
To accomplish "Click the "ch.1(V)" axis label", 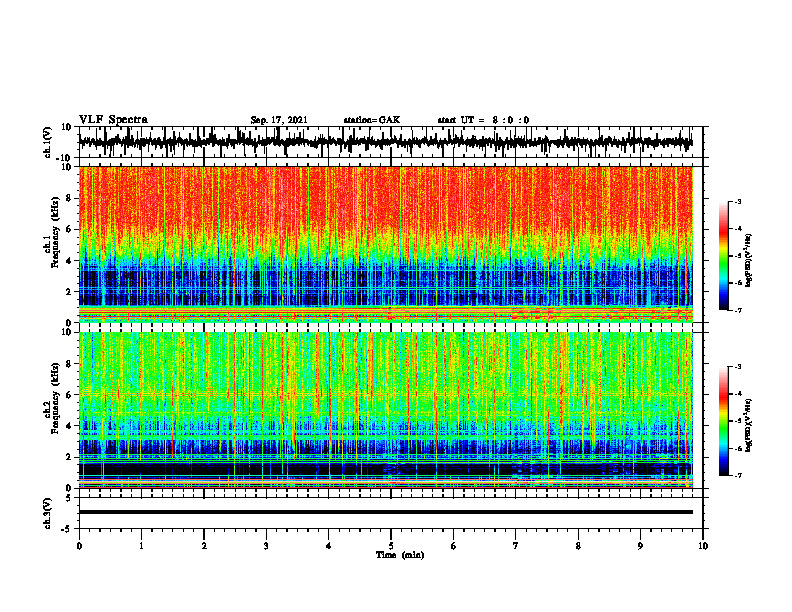I will (x=48, y=143).
